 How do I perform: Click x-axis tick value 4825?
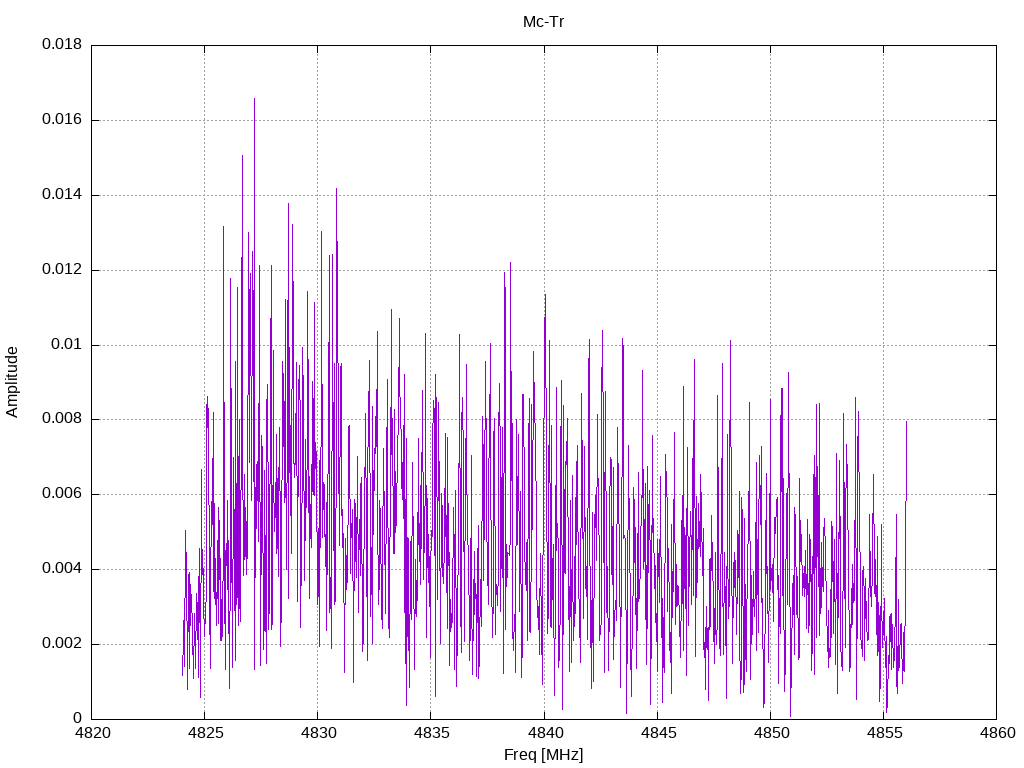205,733
